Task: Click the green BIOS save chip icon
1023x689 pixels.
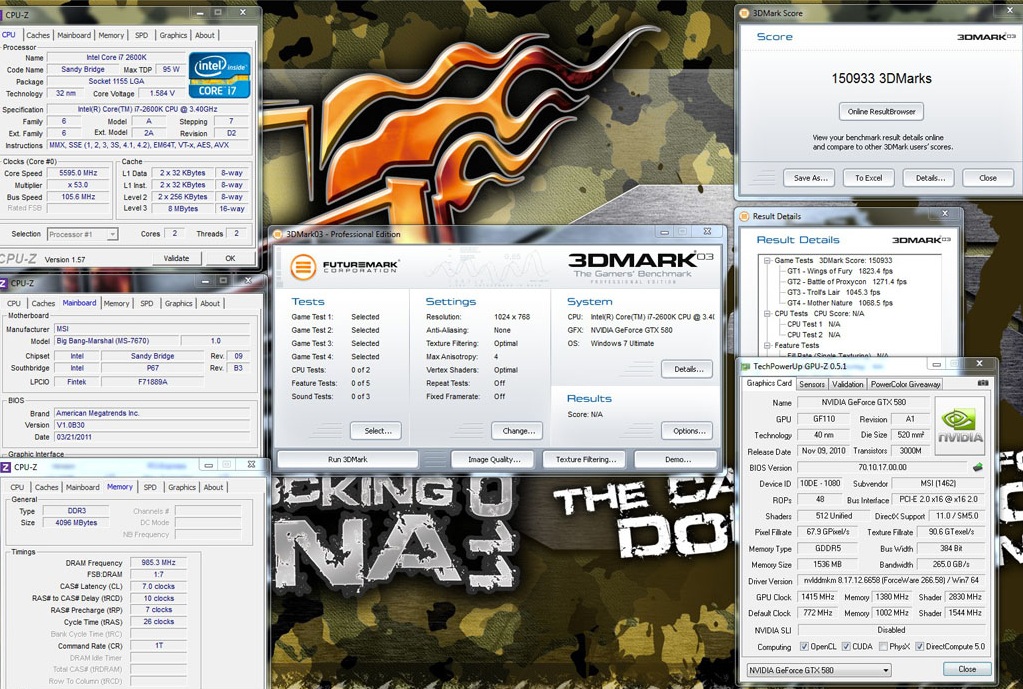Action: point(977,467)
